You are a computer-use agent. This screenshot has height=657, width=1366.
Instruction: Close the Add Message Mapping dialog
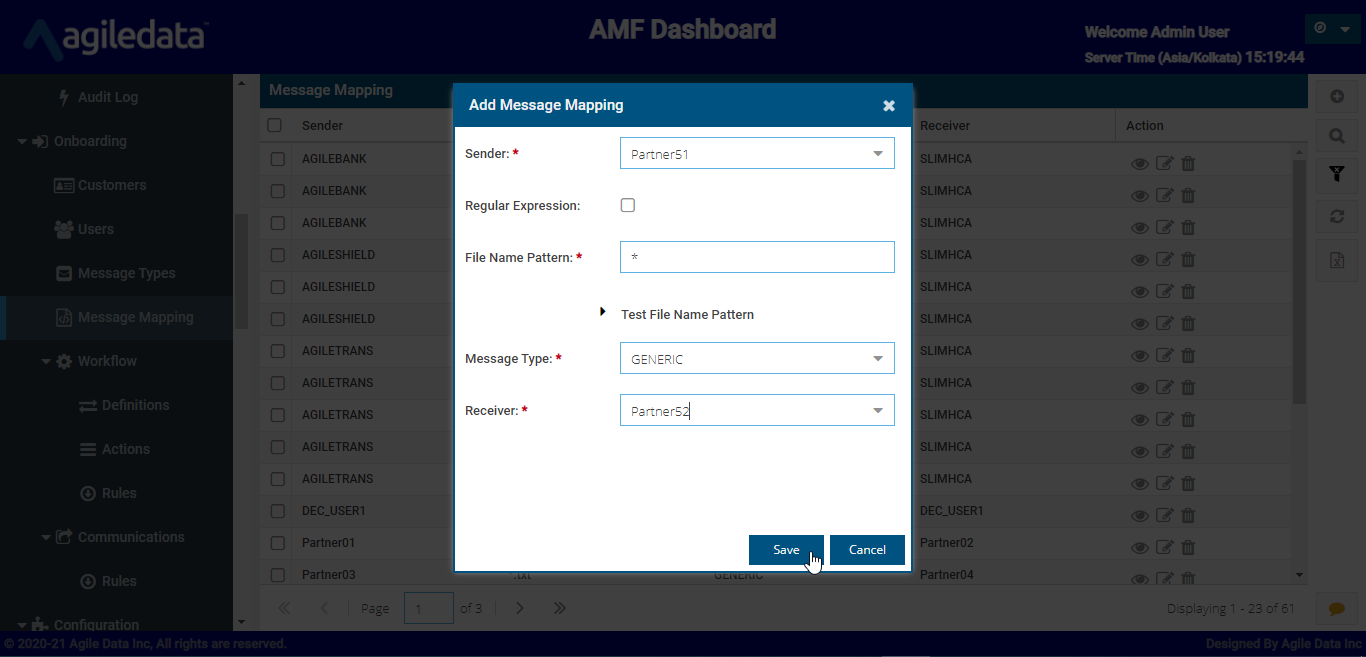(x=888, y=106)
